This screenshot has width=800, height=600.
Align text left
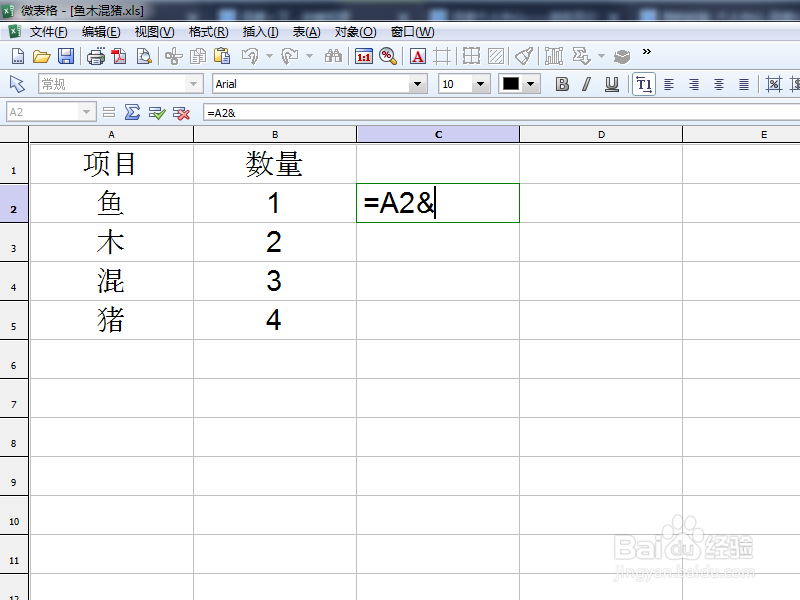pyautogui.click(x=669, y=84)
